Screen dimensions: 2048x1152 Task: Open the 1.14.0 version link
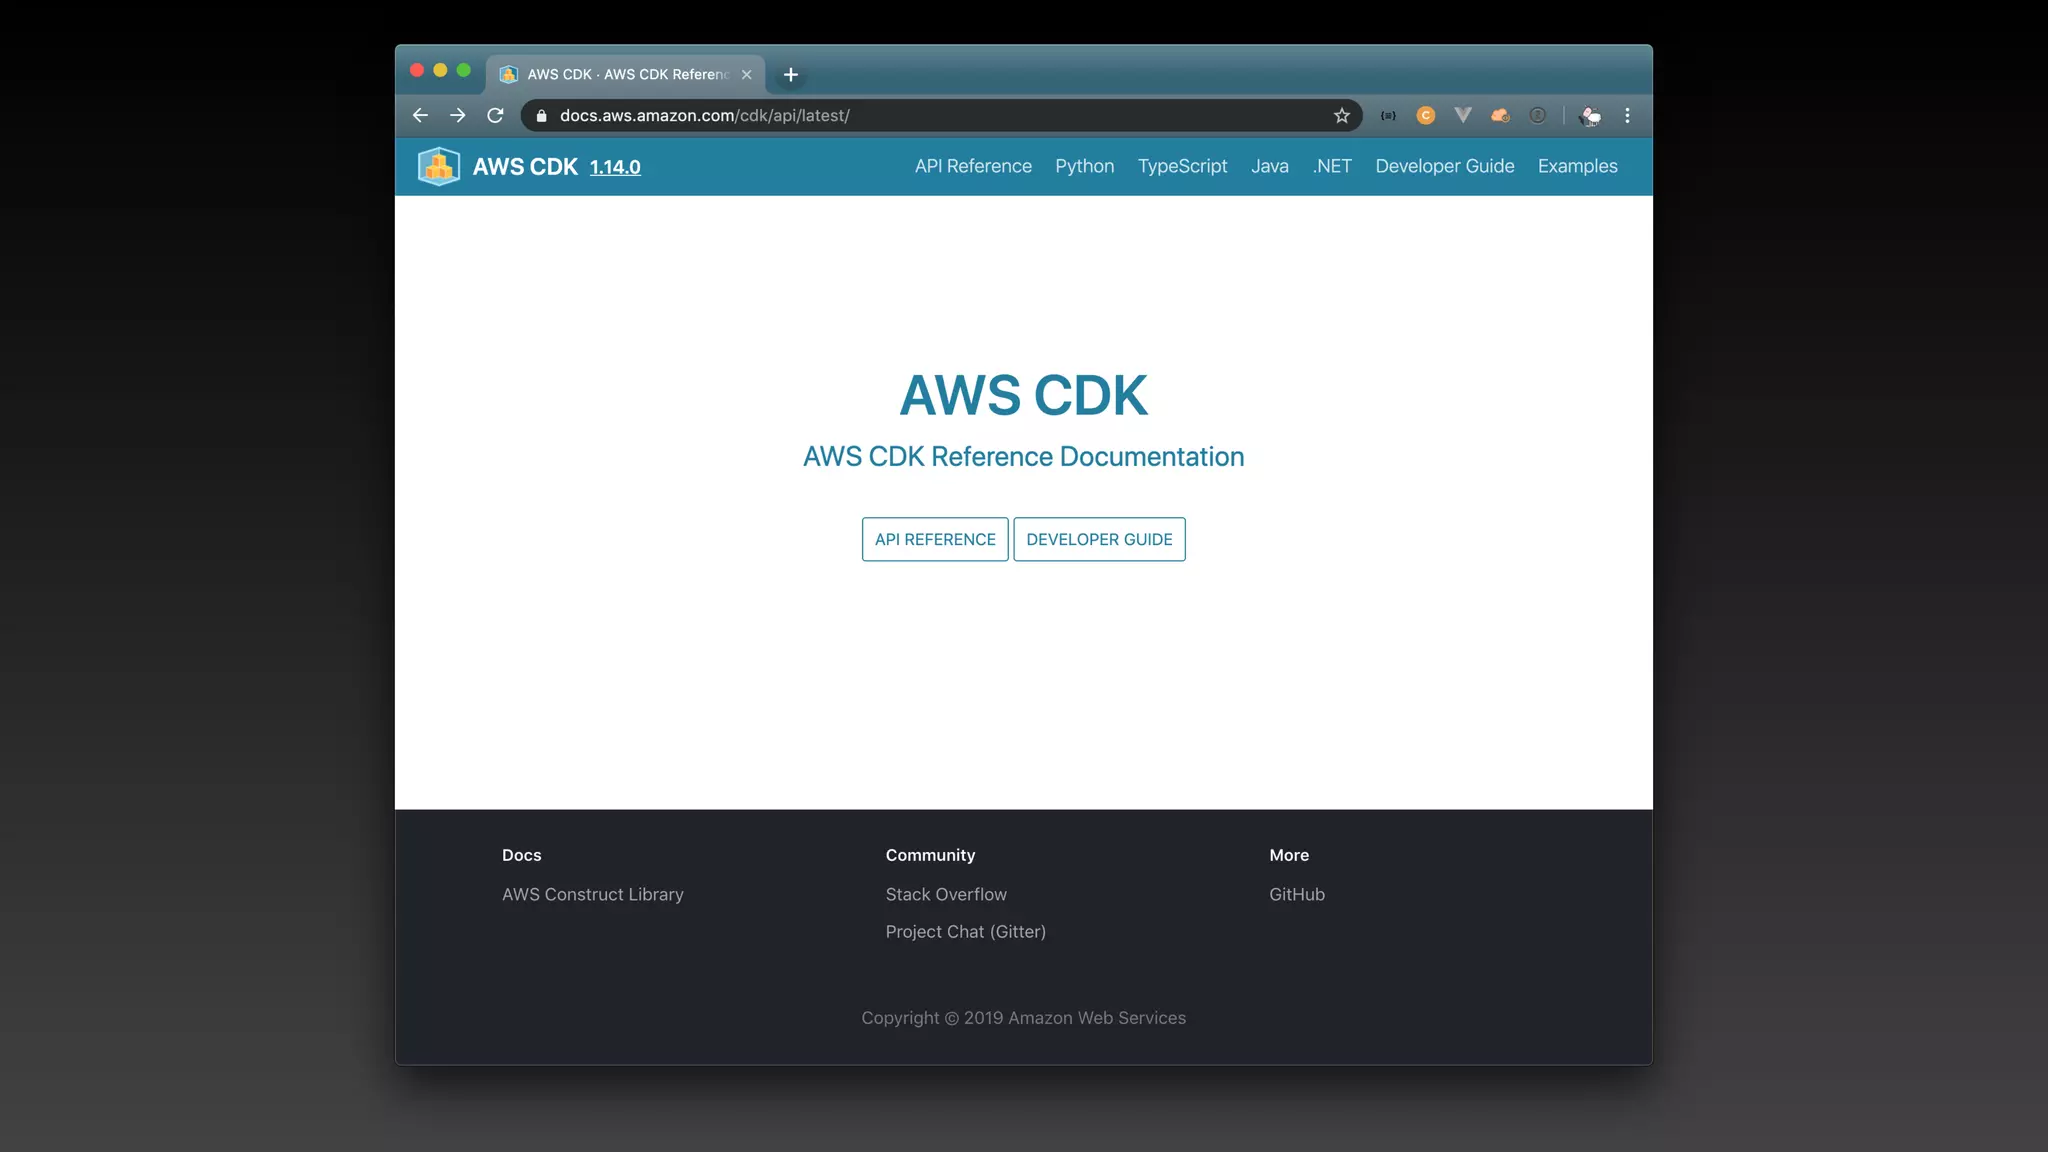click(615, 167)
